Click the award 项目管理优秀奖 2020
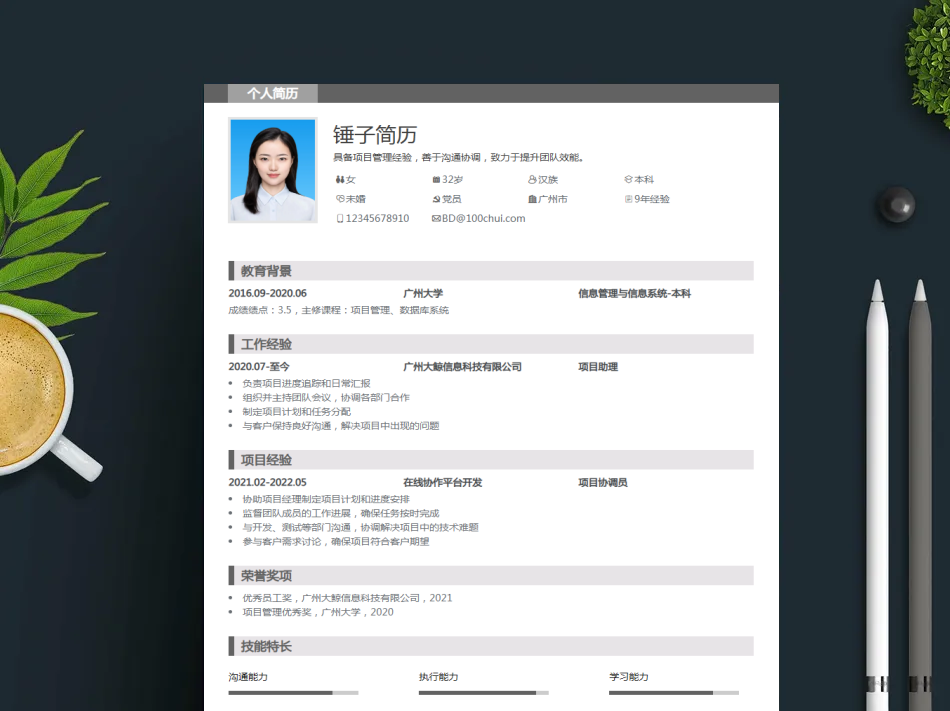 [318, 612]
